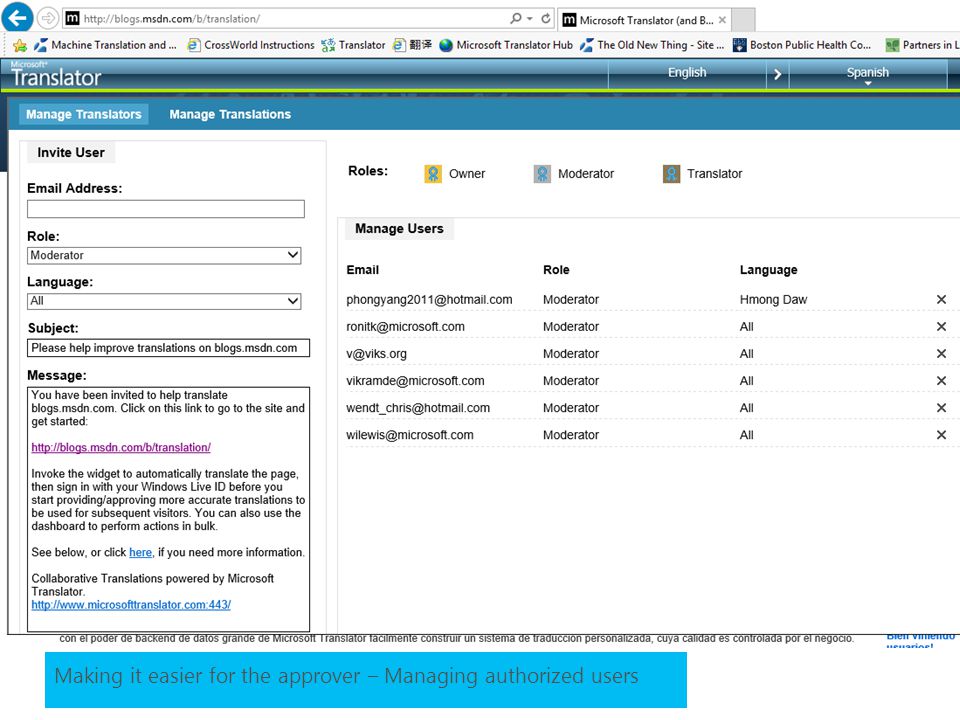The height and width of the screenshot is (720, 960).
Task: Open Partners in bookmark
Action: pyautogui.click(x=923, y=45)
